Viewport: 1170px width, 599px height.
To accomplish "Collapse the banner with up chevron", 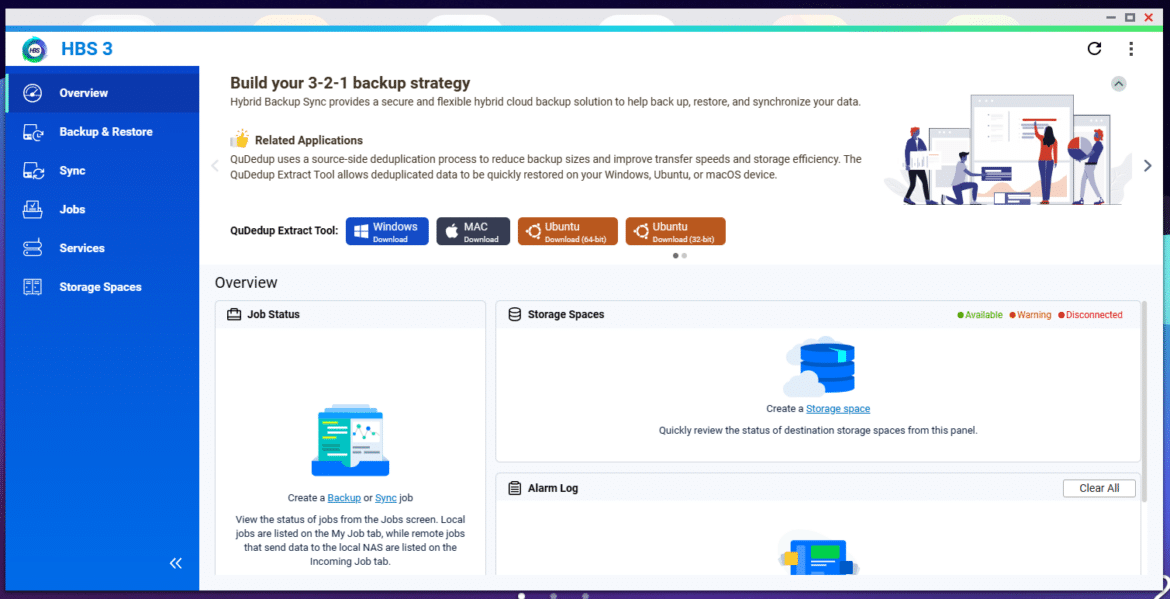I will point(1118,84).
